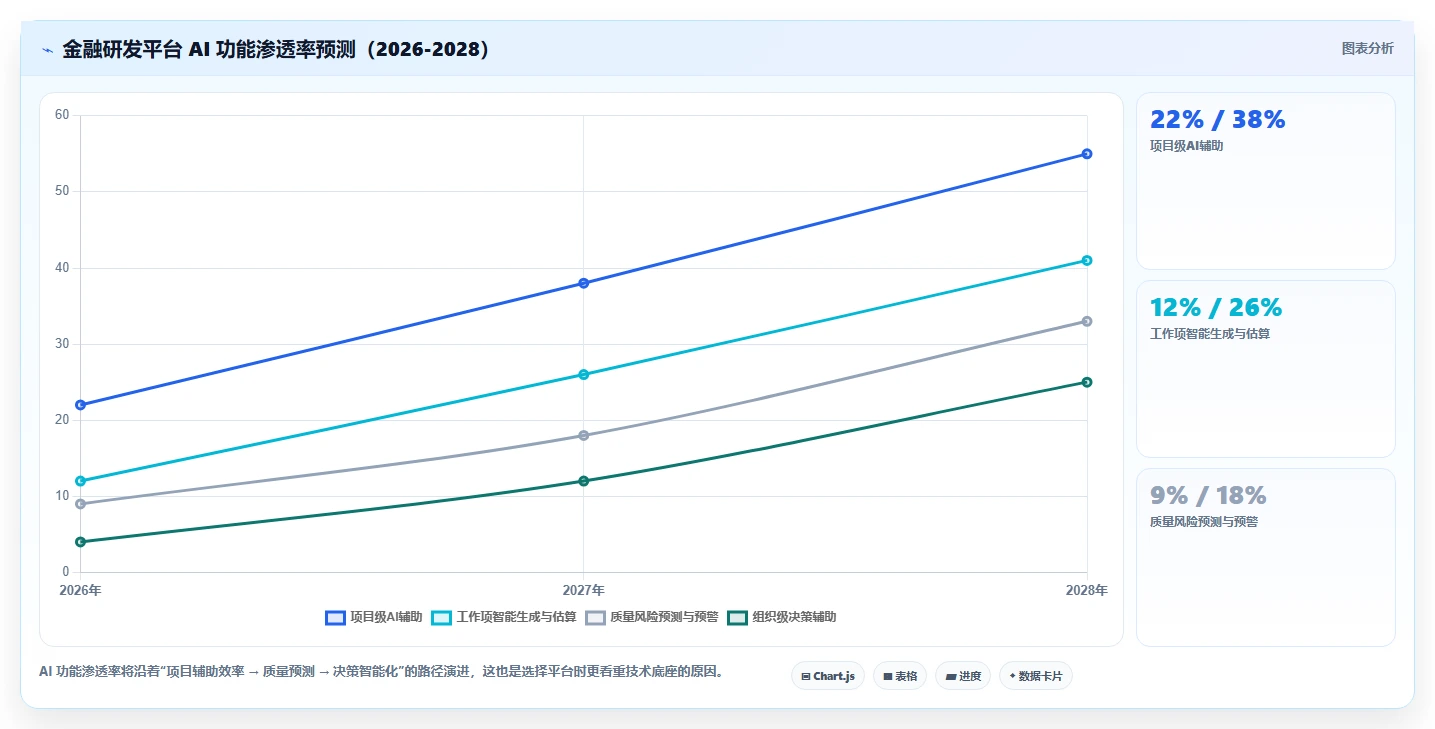The image size is (1435, 729).
Task: Click the 2026年 data point on 项目级AI辅助 line
Action: (80, 405)
